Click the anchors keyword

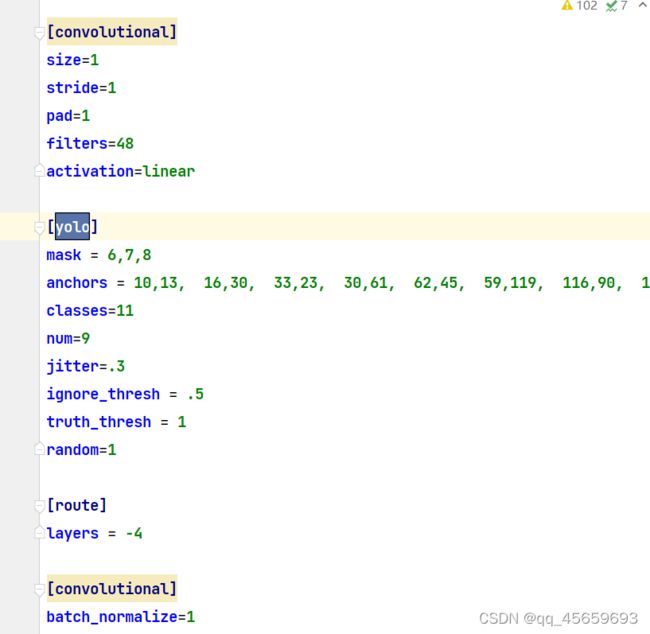(x=77, y=283)
